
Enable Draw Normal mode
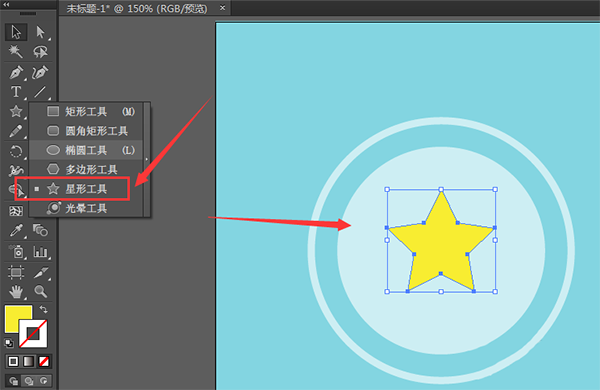tap(13, 381)
